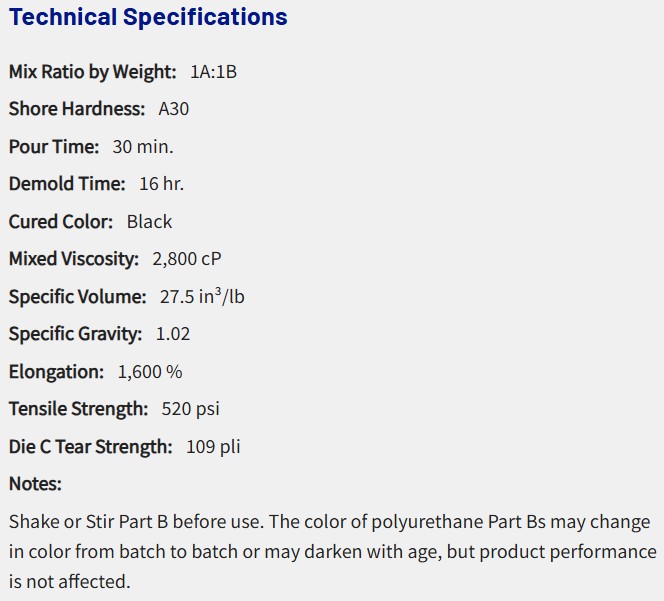
Task: Click the Pour Time label
Action: coord(54,147)
